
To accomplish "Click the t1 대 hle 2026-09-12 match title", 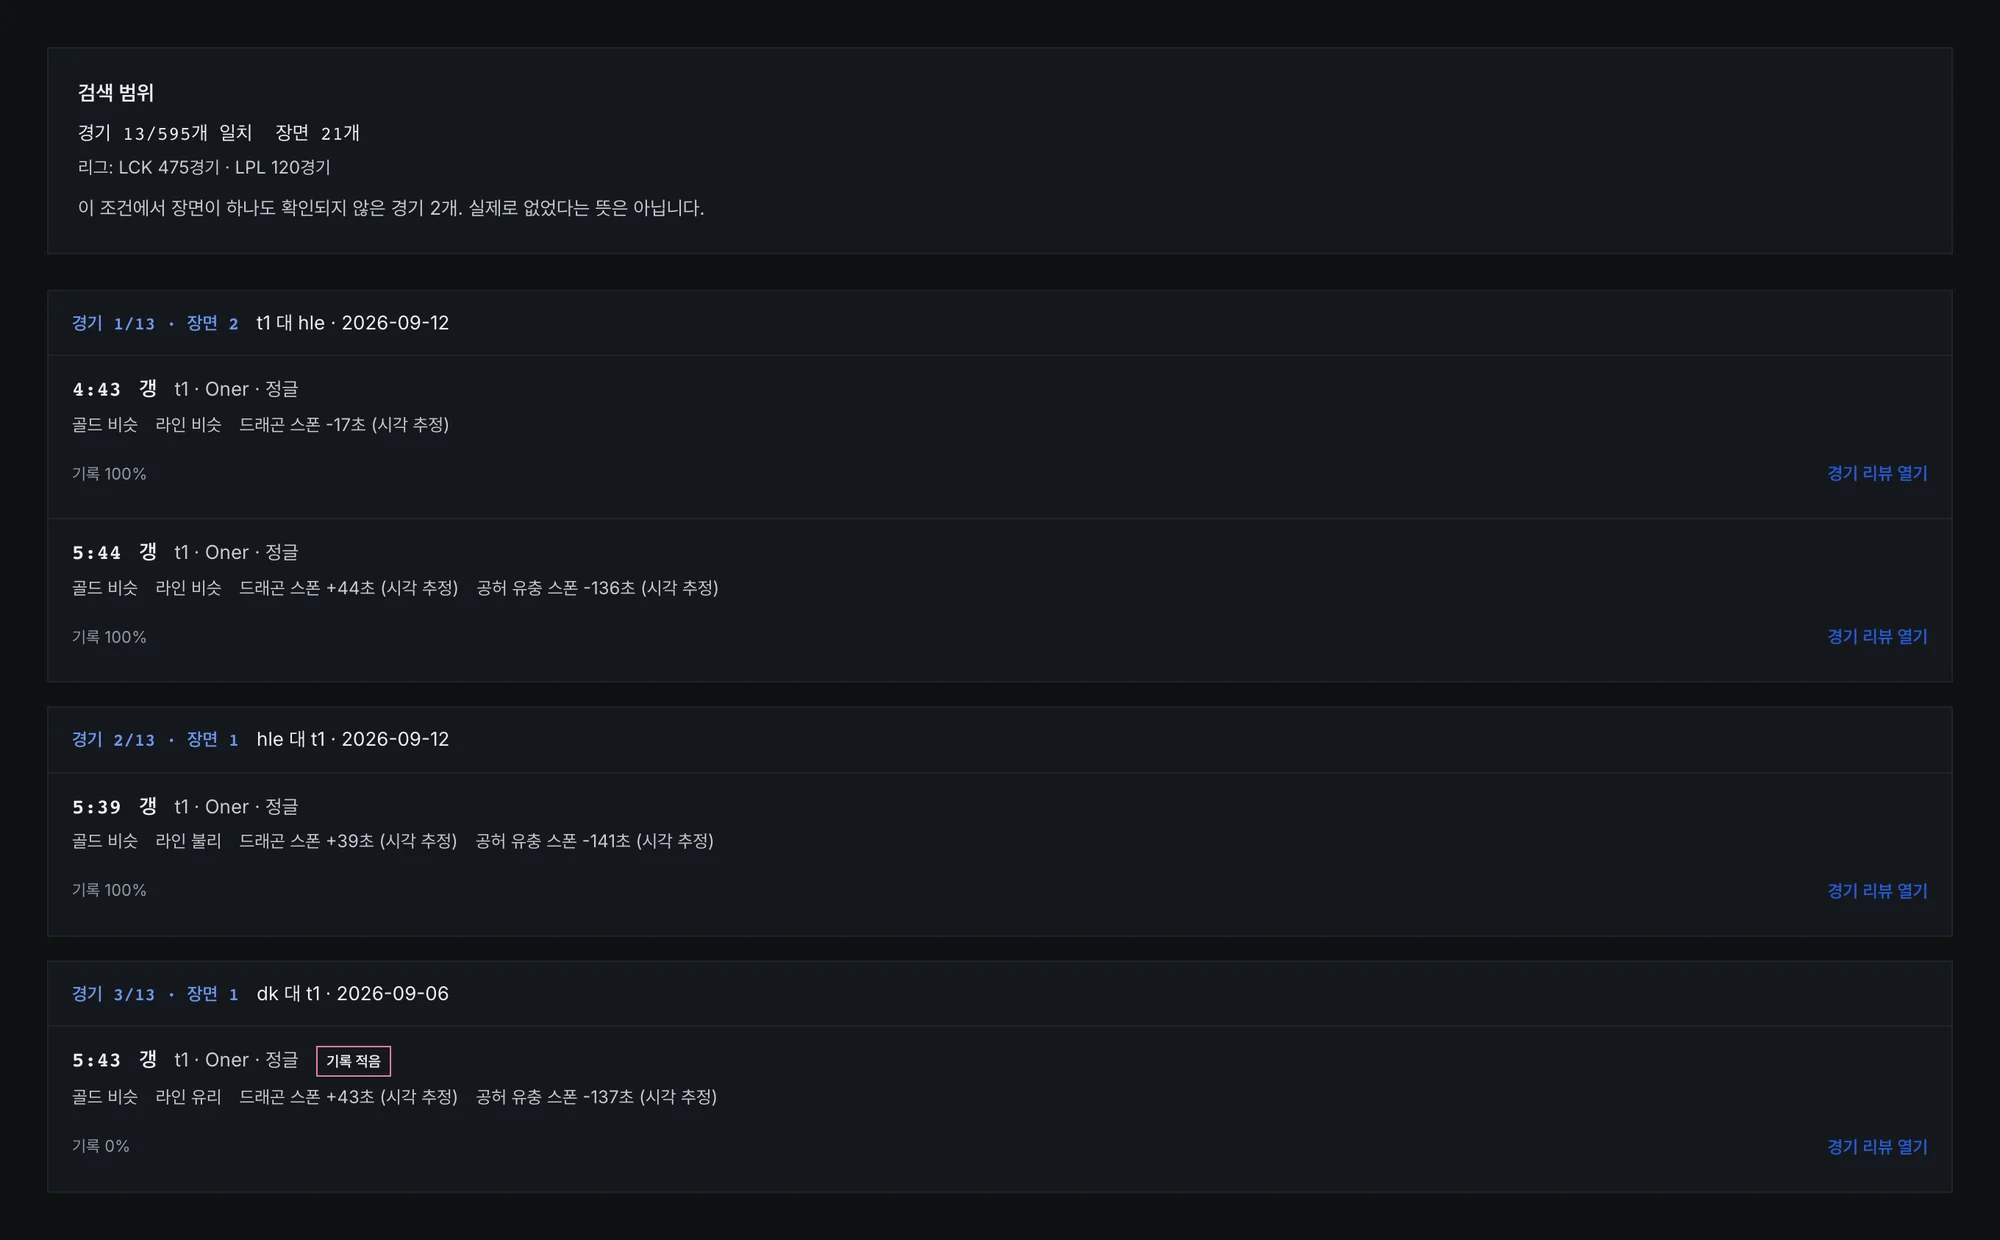I will [352, 323].
